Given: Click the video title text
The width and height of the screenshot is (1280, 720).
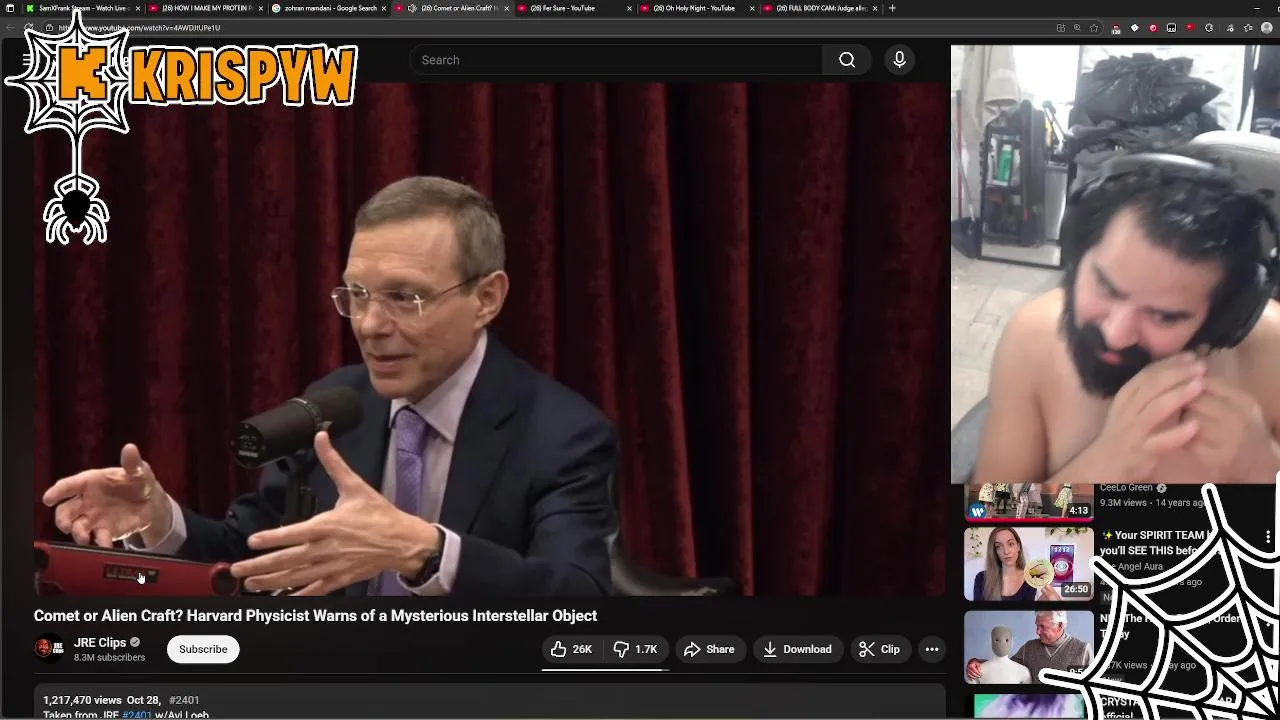Looking at the screenshot, I should pyautogui.click(x=315, y=616).
